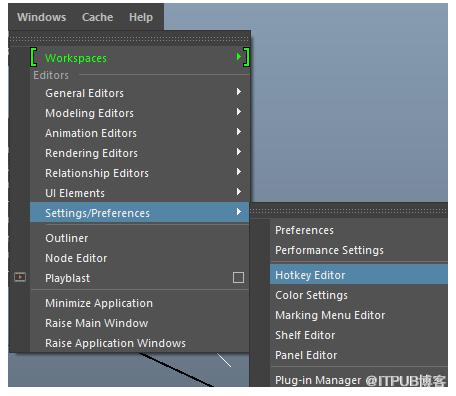Screen dimensions: 456x396
Task: Open the Help menu
Action: tap(141, 17)
